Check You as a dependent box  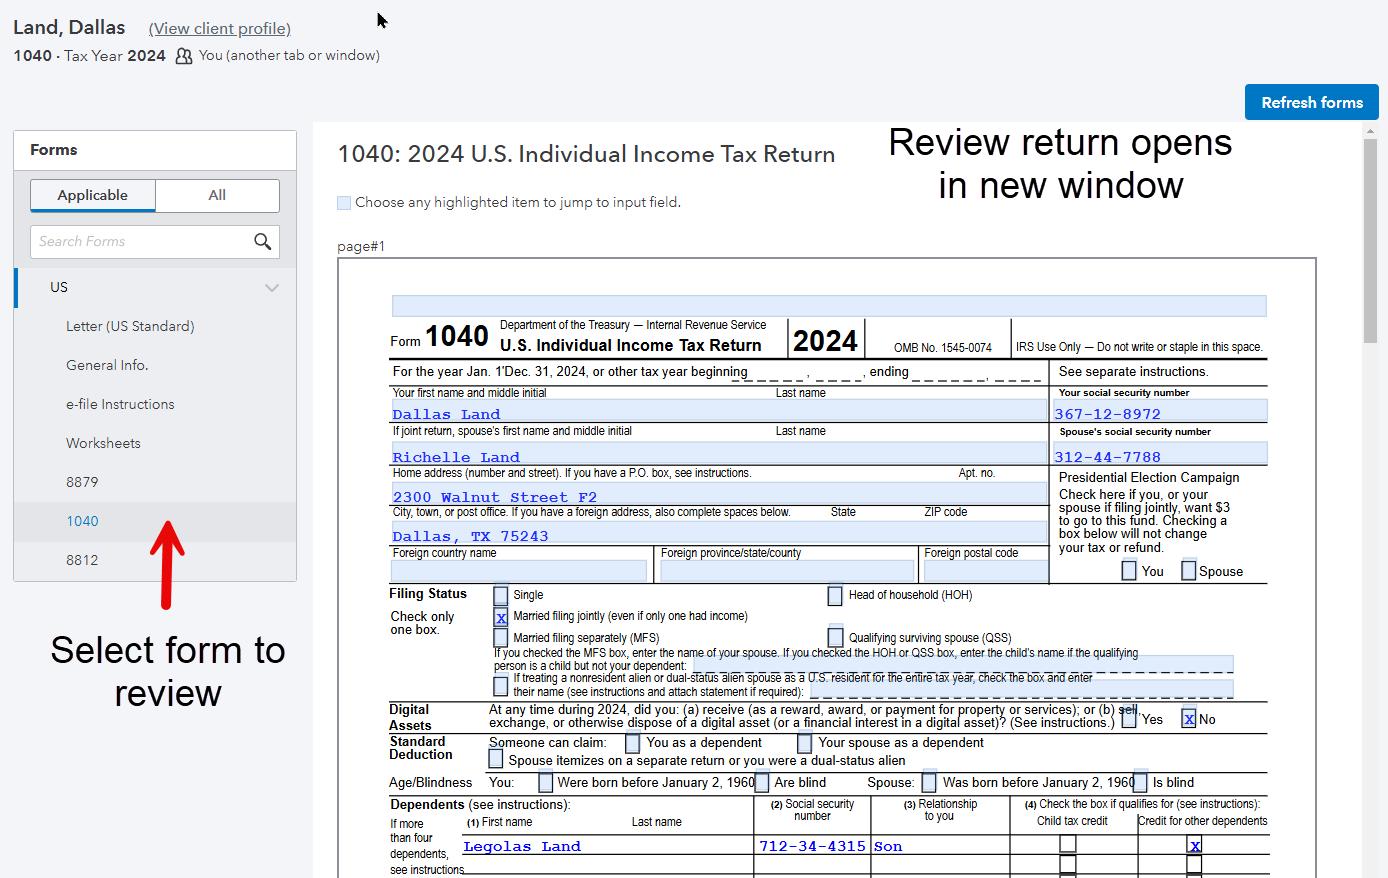pos(633,743)
